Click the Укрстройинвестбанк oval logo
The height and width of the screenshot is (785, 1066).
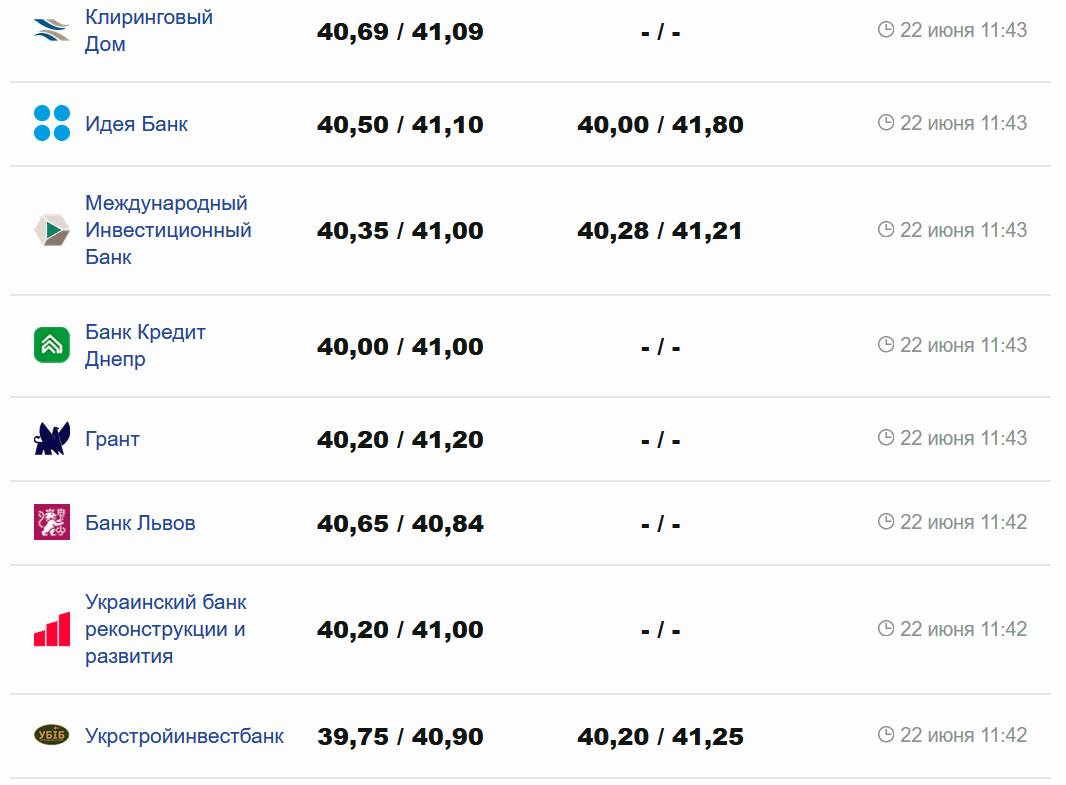pyautogui.click(x=52, y=735)
